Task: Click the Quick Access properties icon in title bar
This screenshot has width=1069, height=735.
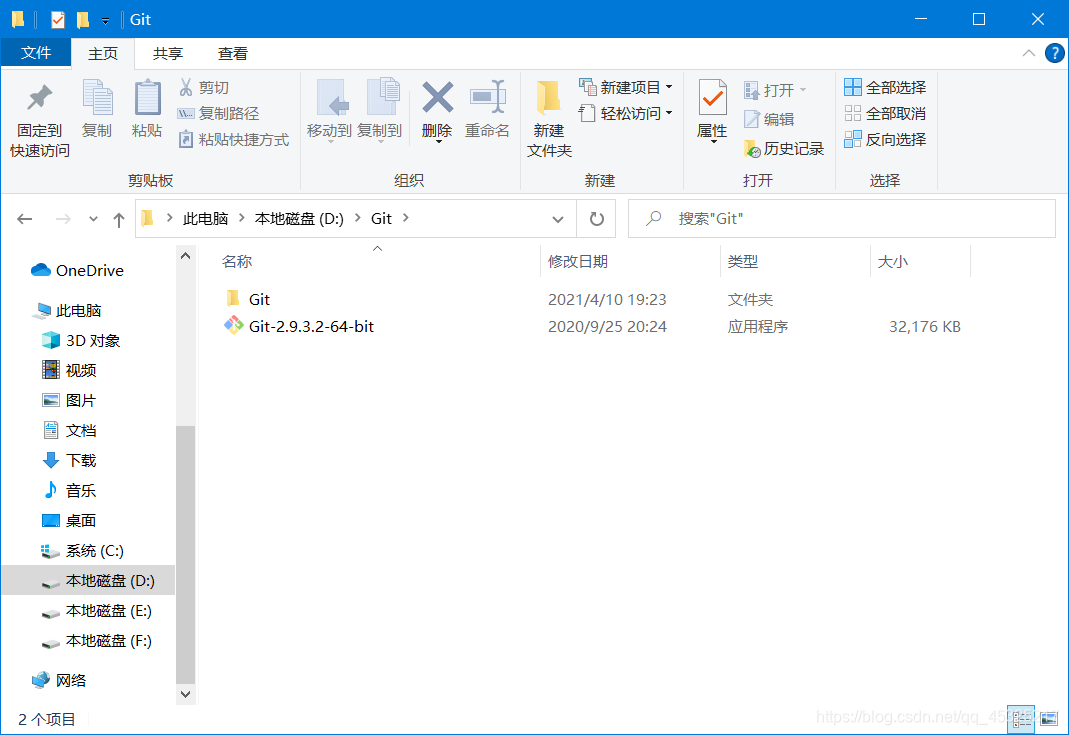Action: [58, 20]
